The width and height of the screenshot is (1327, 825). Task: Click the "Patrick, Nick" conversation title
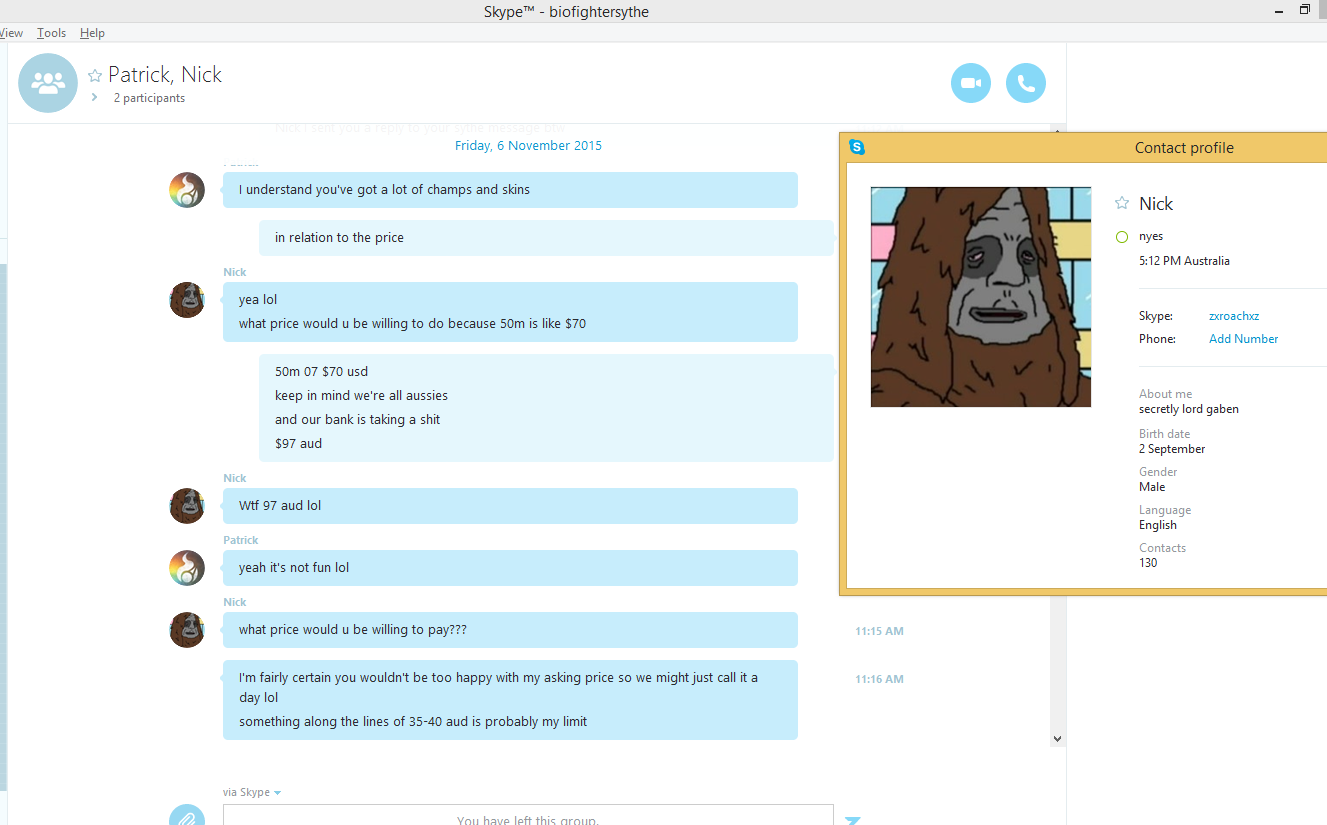pyautogui.click(x=165, y=75)
